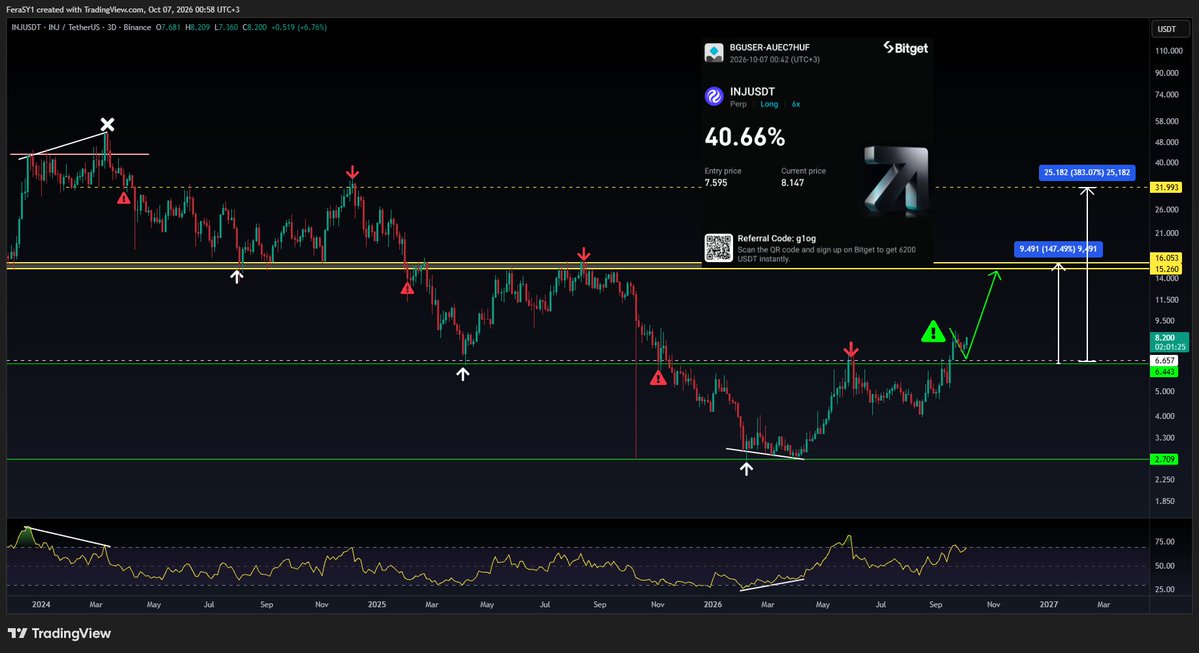Click the 2027 label on time axis
Screen dimensions: 1199x653
1049,605
